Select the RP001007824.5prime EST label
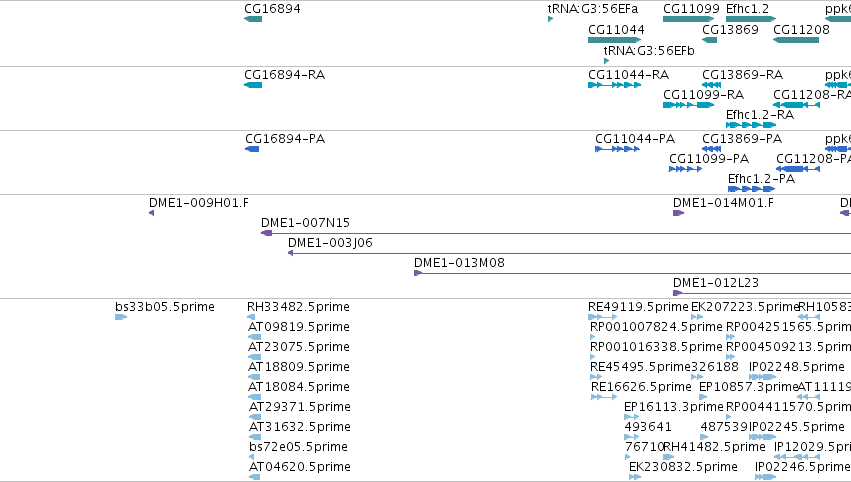Image resolution: width=851 pixels, height=482 pixels. pos(657,327)
